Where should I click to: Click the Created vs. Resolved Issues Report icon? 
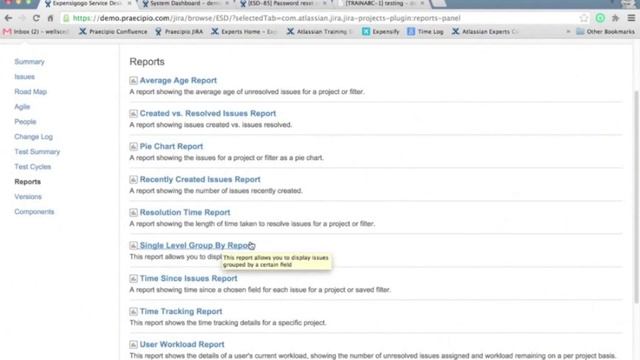(133, 113)
